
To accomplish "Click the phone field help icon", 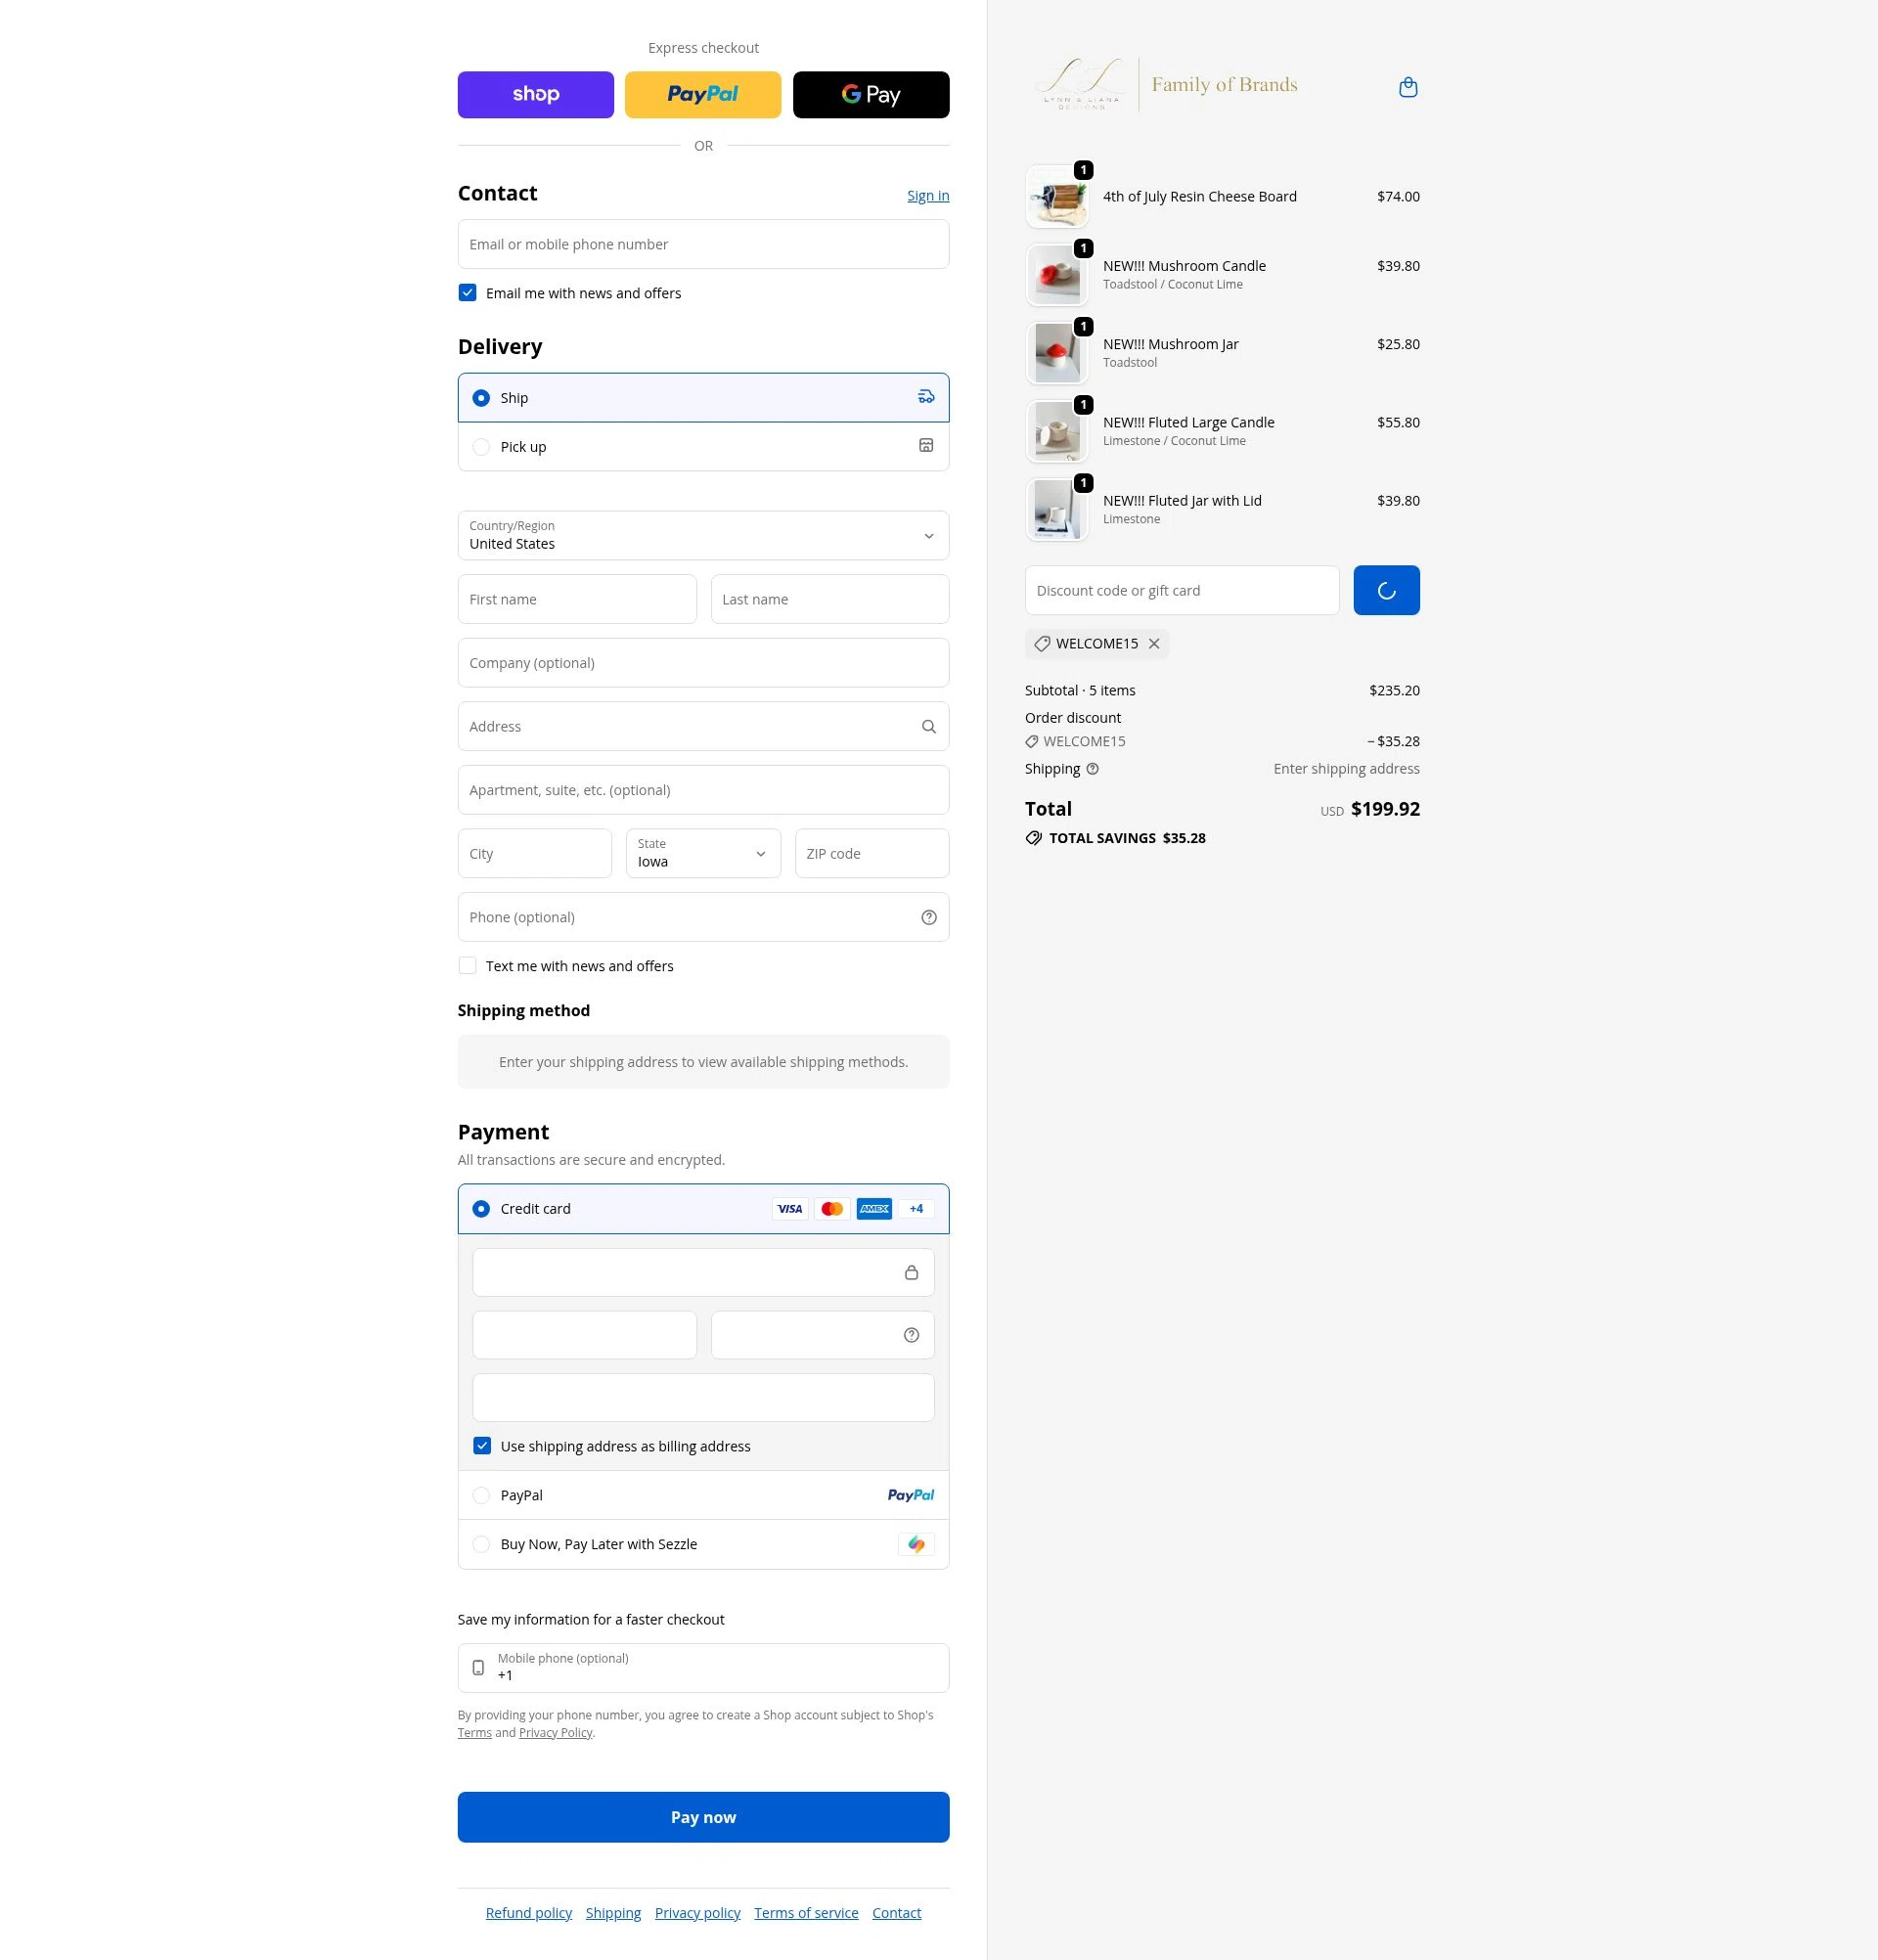I will click(929, 918).
